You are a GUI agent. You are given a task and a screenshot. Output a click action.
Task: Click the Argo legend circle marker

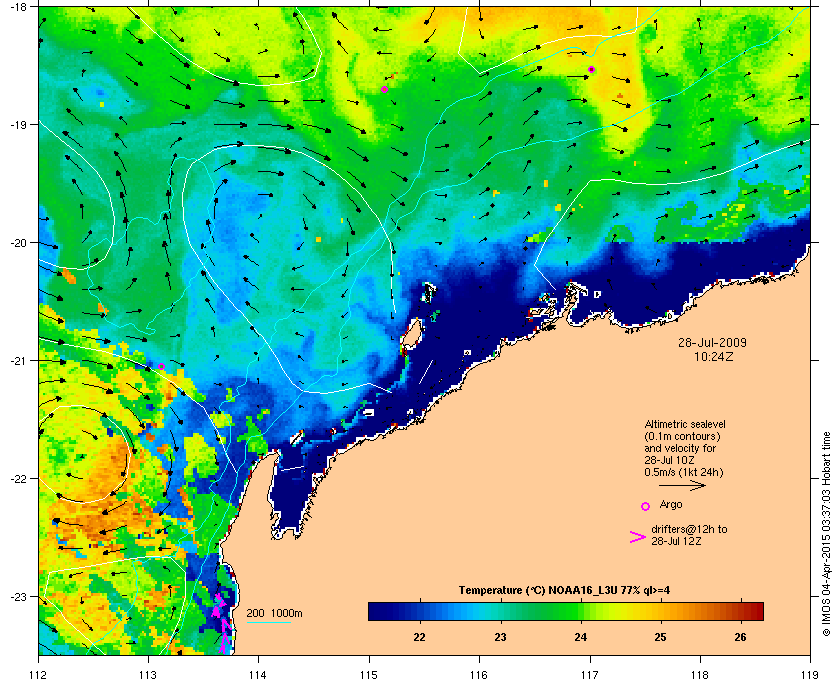point(646,506)
